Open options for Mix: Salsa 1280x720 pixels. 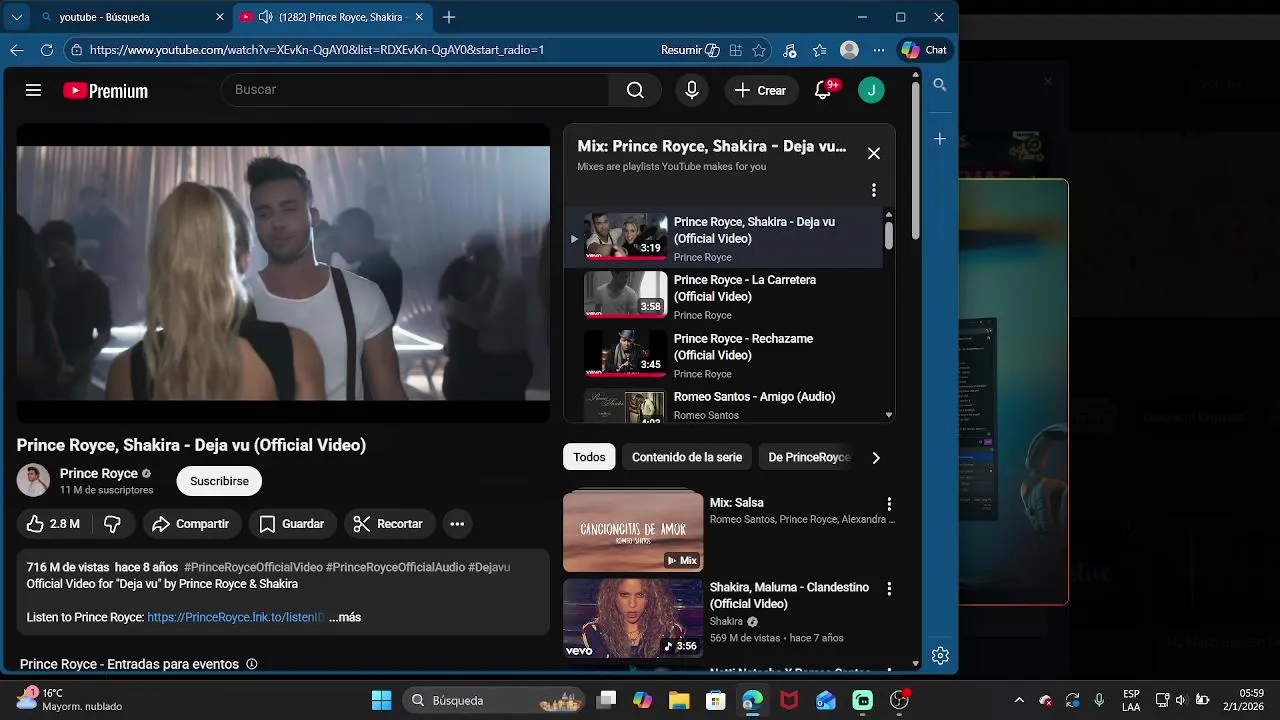889,504
